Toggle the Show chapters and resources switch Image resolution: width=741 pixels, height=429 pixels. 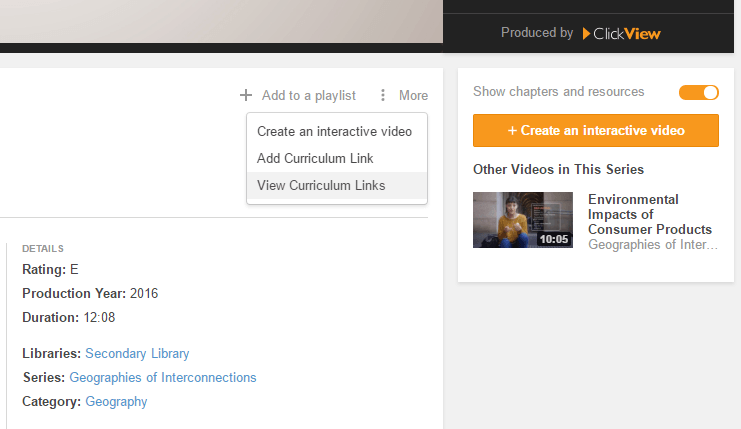[698, 92]
